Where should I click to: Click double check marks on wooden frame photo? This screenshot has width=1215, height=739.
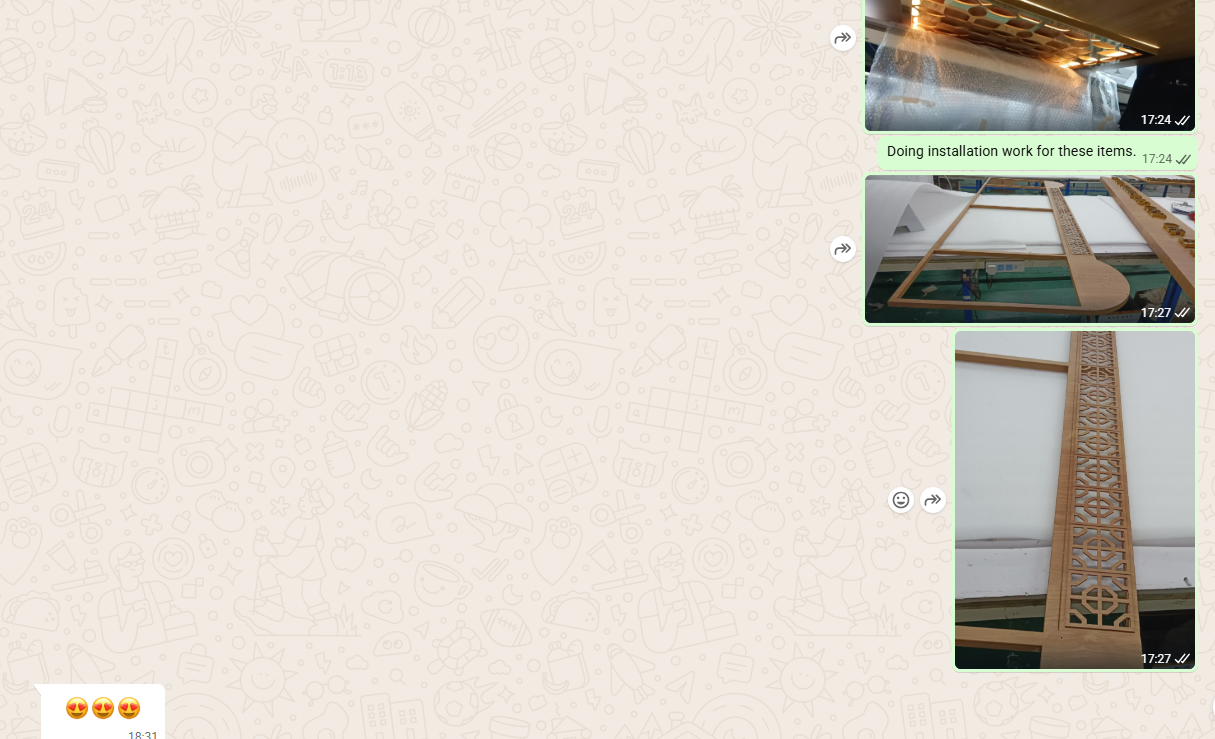(1182, 313)
